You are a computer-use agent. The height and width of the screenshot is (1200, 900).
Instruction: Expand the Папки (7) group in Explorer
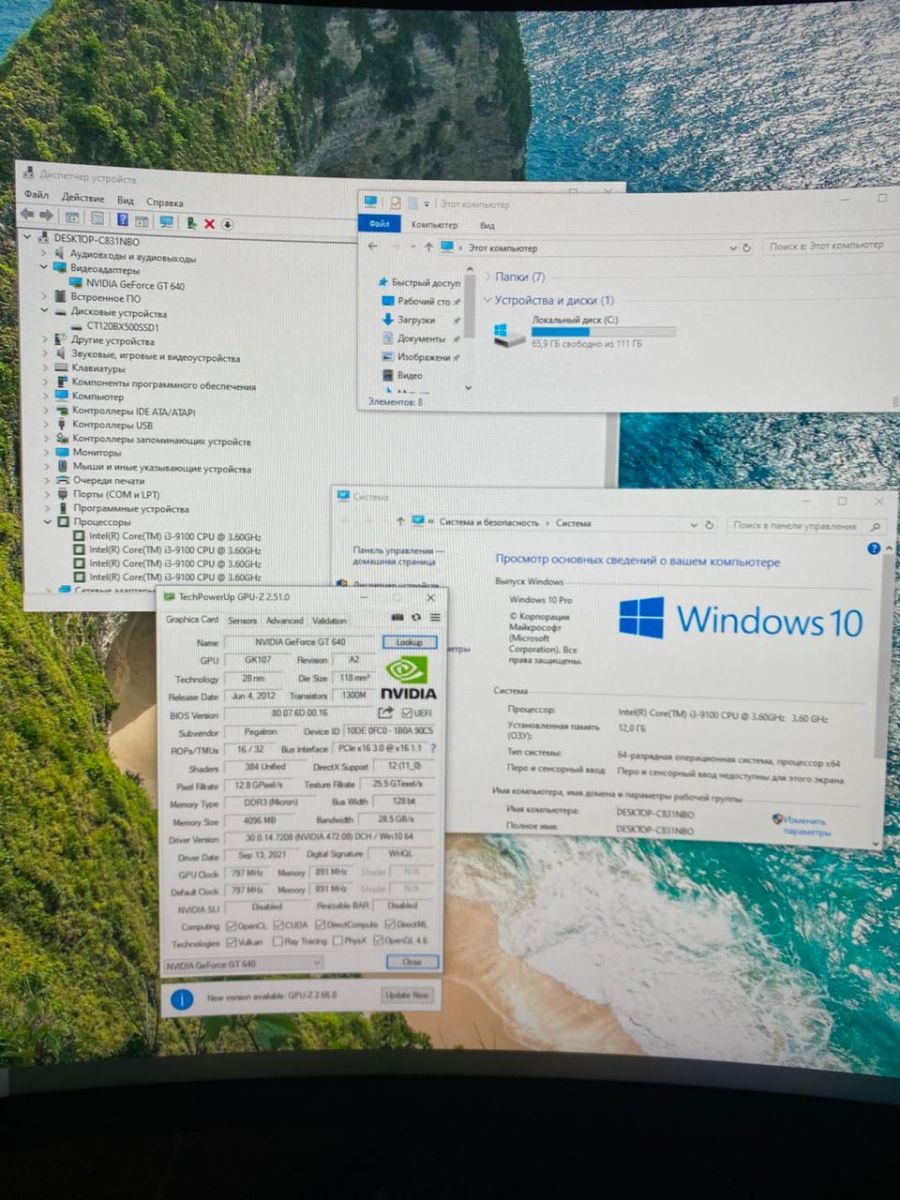(x=487, y=277)
